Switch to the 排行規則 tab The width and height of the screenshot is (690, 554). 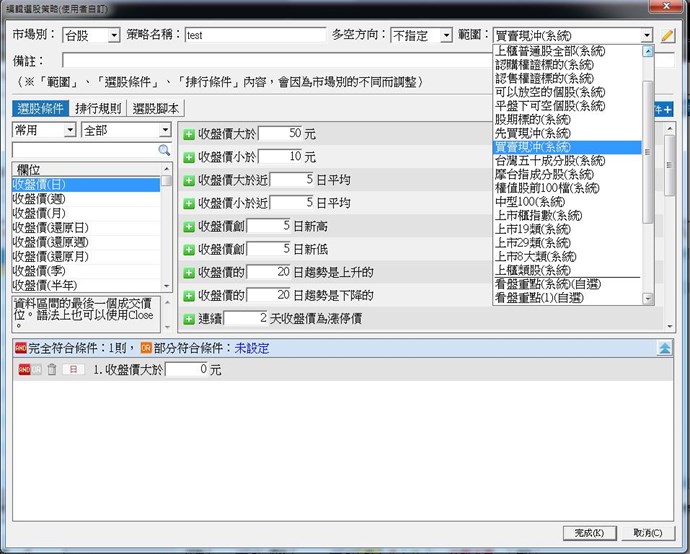pyautogui.click(x=97, y=108)
